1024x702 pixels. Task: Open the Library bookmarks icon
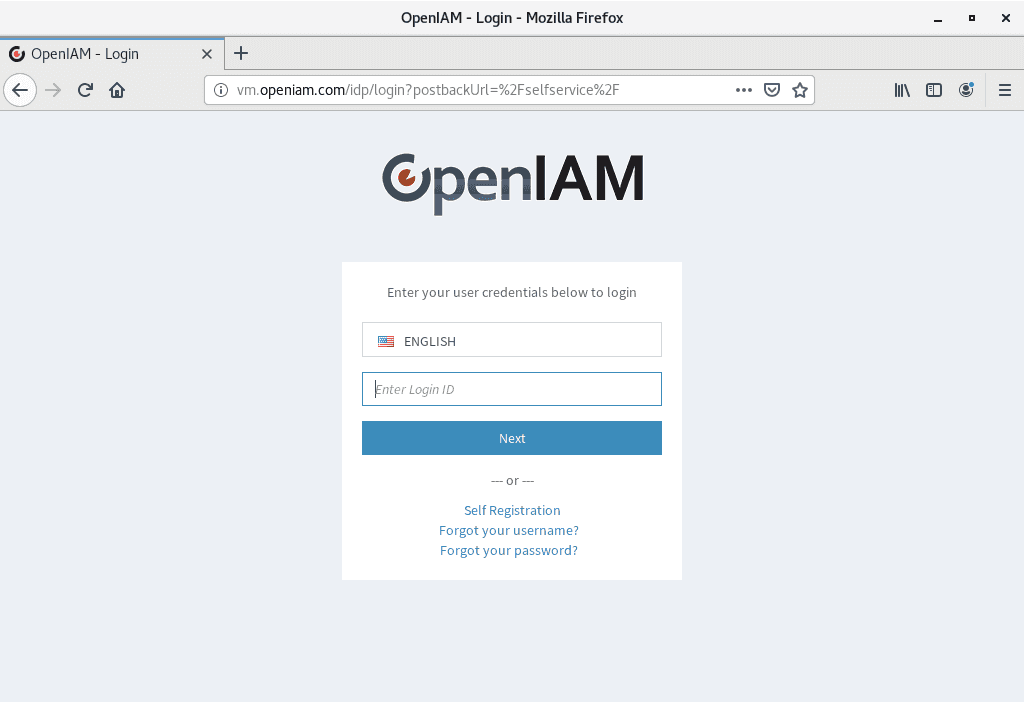(902, 90)
